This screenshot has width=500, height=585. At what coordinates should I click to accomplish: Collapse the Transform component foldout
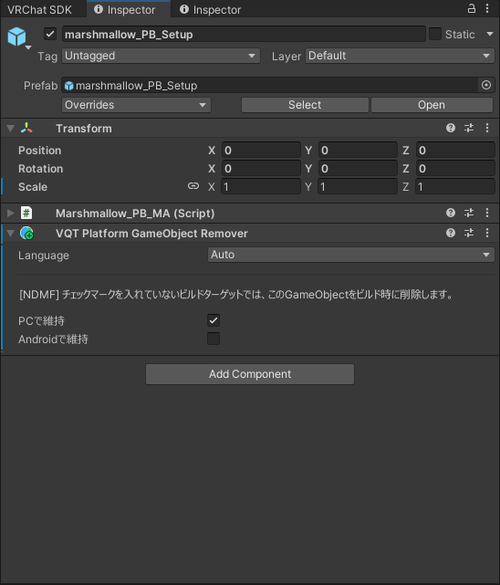click(10, 128)
